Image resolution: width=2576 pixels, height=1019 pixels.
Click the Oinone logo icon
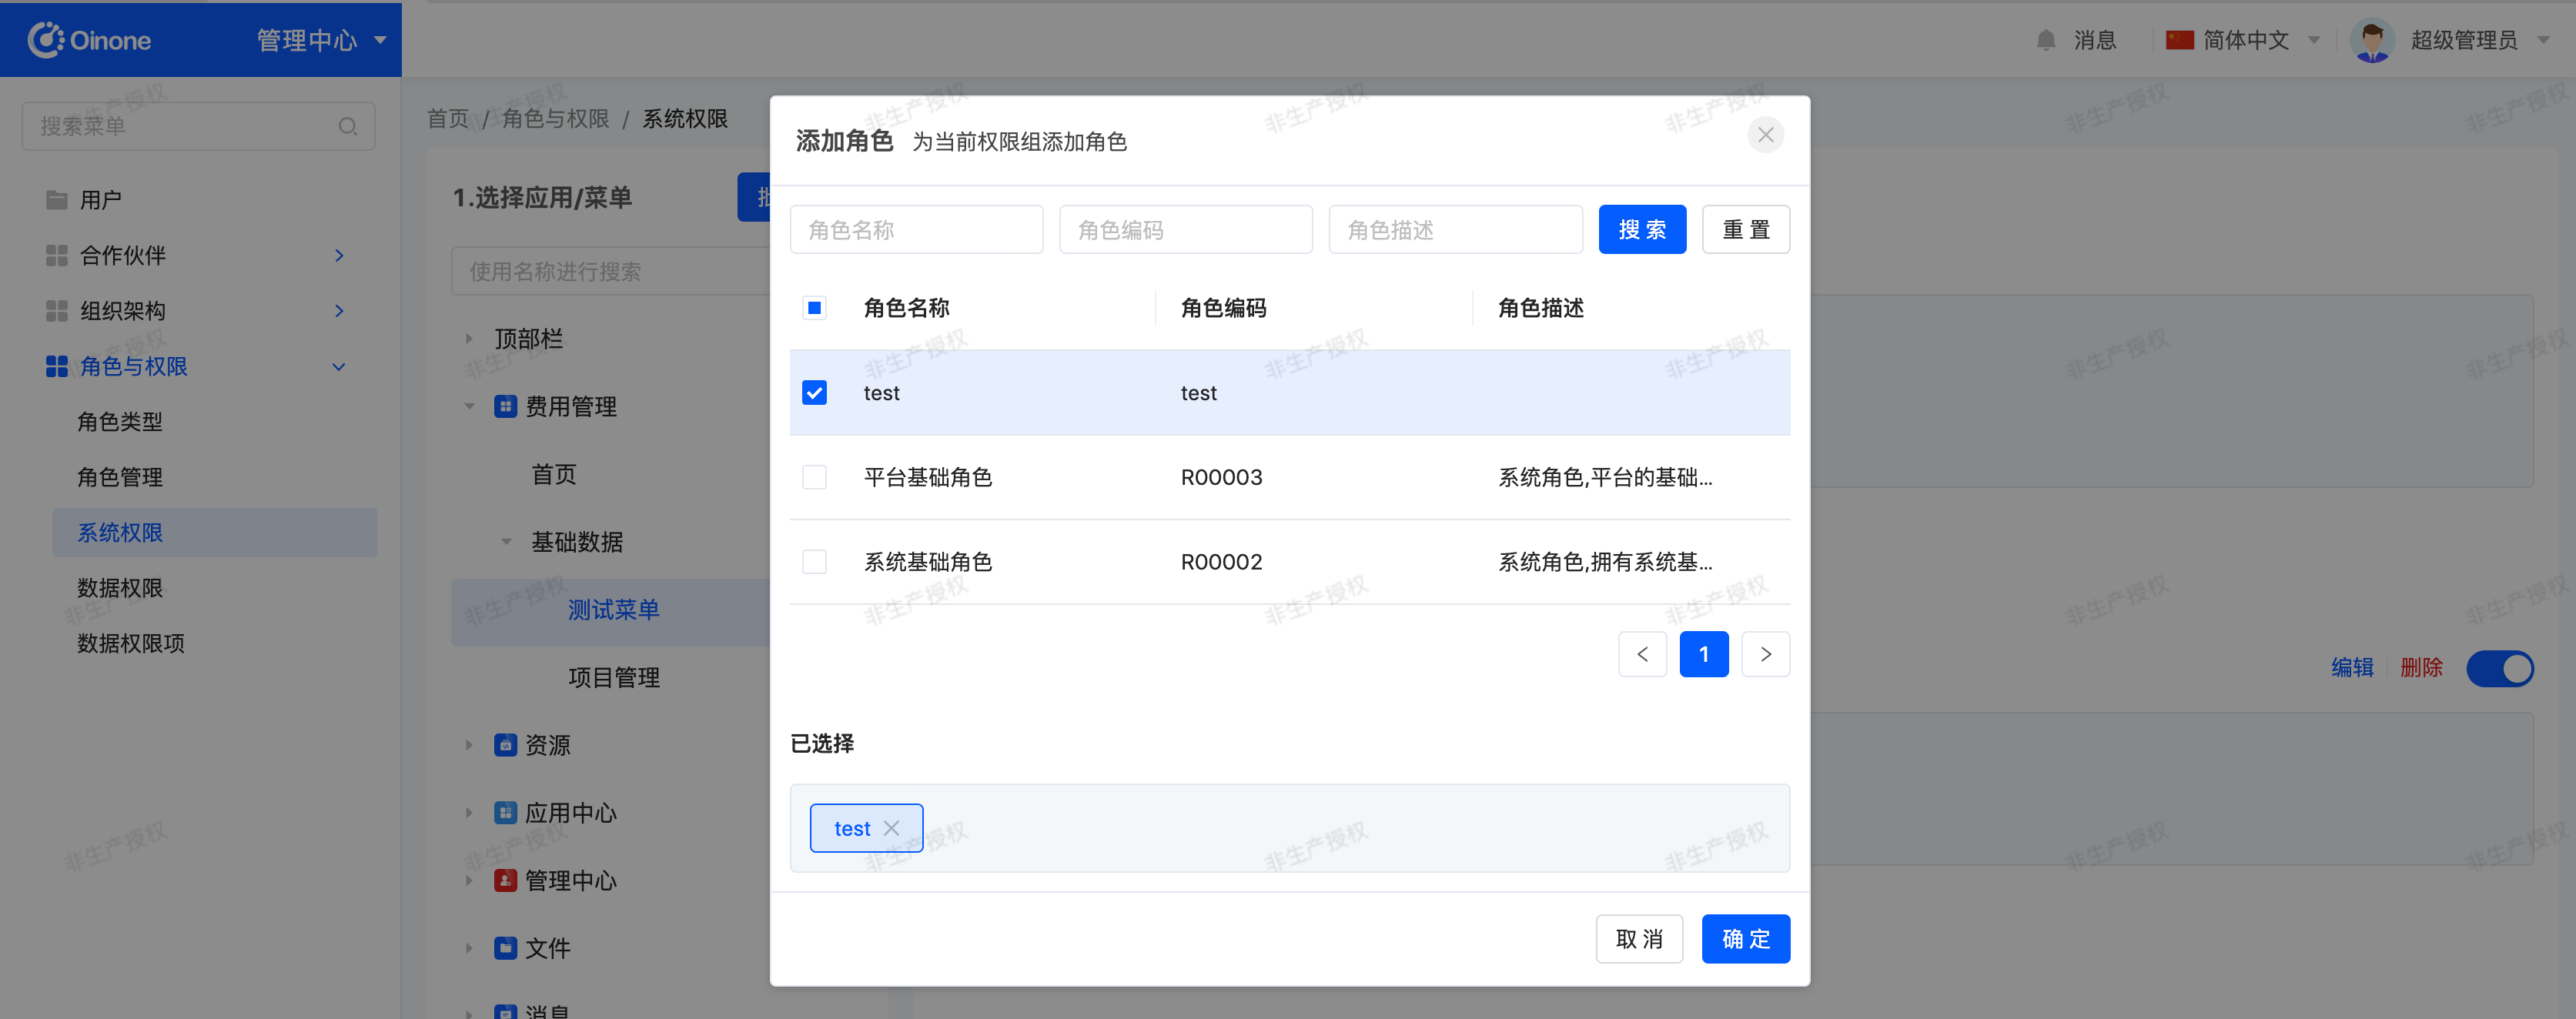point(45,40)
